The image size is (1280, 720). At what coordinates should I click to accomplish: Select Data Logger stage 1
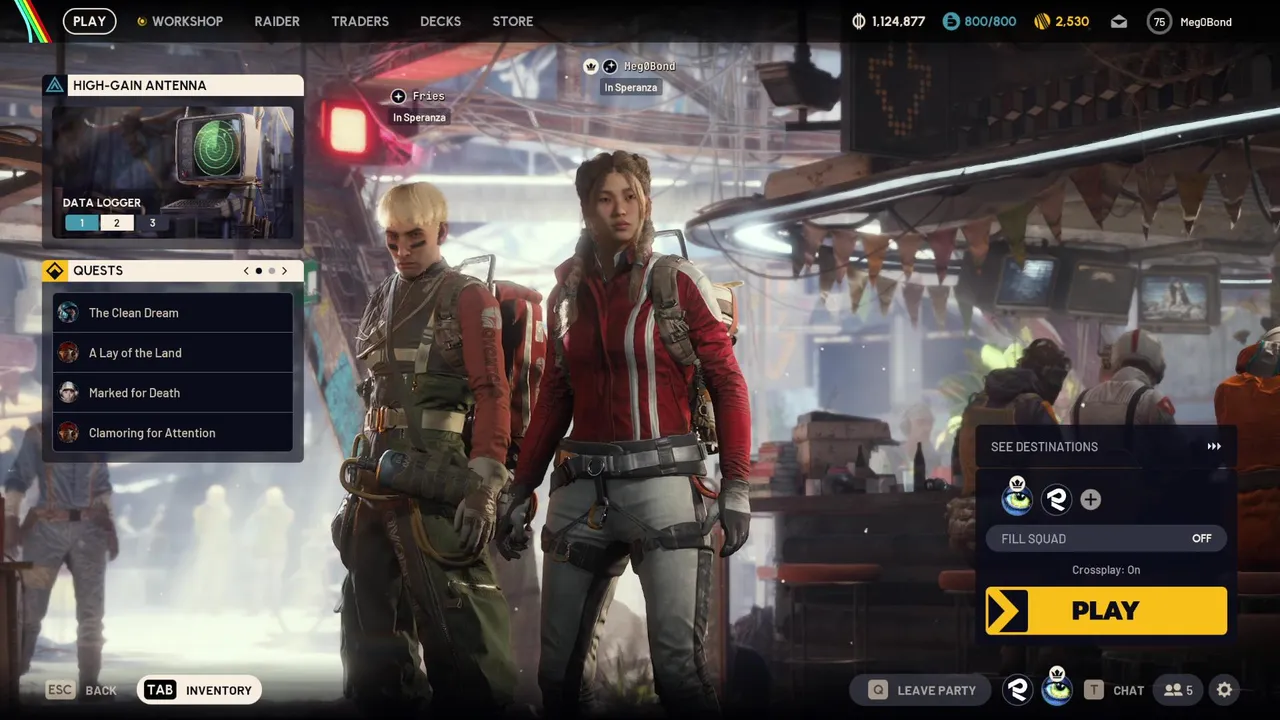tap(82, 223)
